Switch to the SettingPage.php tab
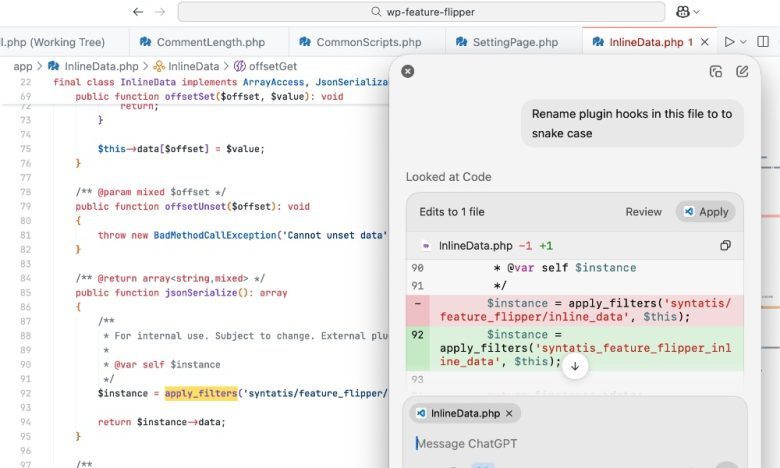Viewport: 780px width, 468px height. [513, 42]
